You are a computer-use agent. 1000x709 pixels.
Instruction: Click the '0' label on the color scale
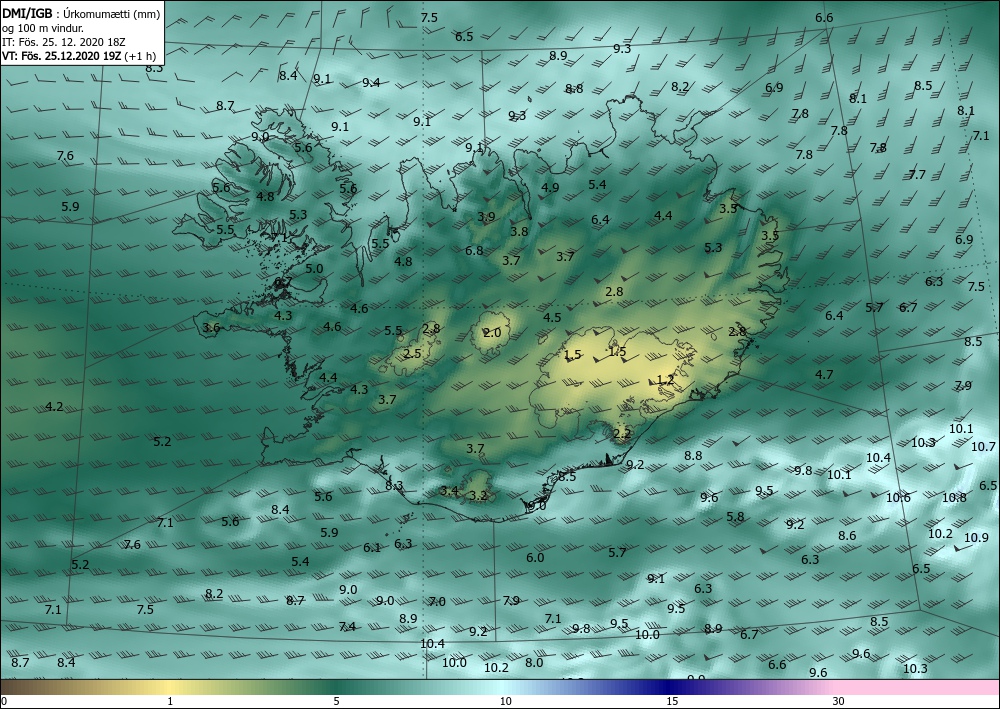pos(4,701)
